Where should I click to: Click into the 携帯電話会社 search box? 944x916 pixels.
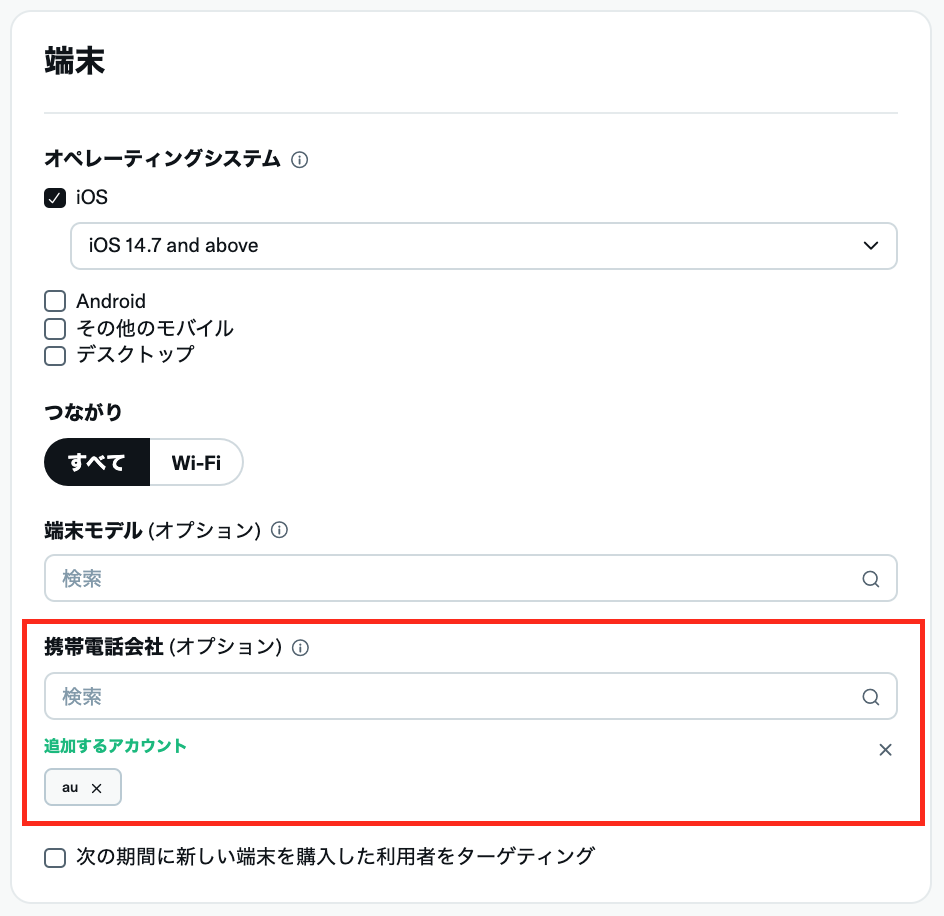pos(450,697)
